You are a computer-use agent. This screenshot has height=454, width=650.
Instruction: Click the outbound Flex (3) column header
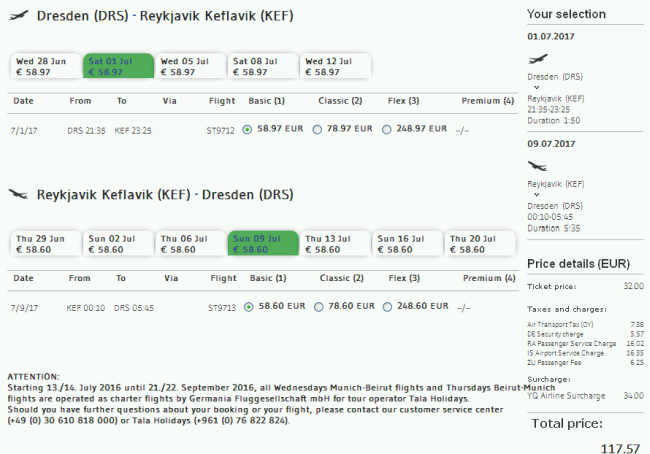pos(403,101)
